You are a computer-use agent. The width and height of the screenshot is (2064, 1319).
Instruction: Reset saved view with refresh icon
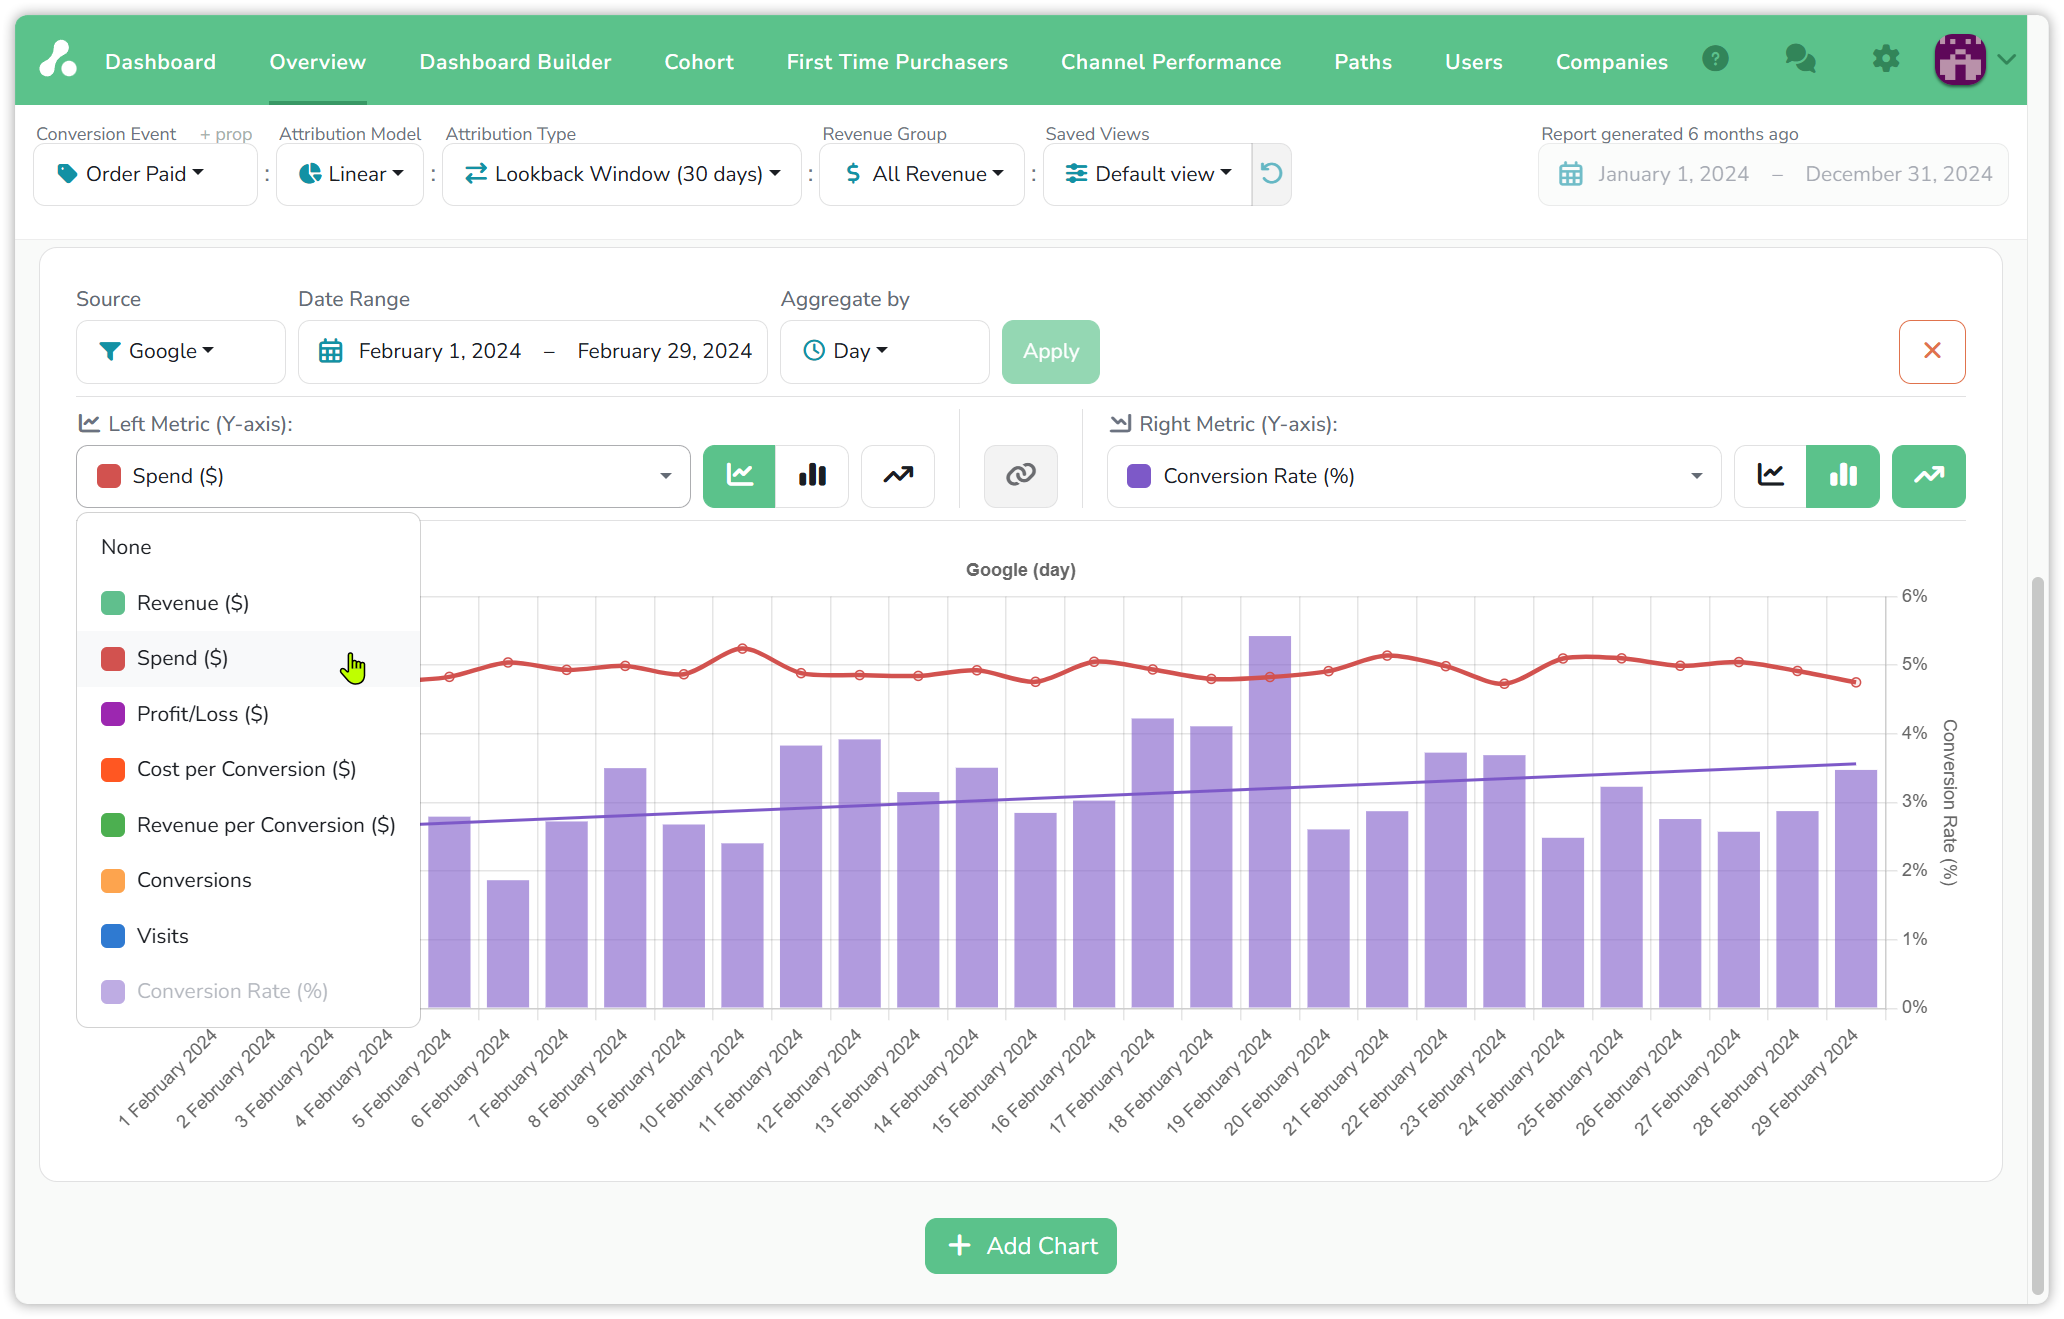(1271, 174)
